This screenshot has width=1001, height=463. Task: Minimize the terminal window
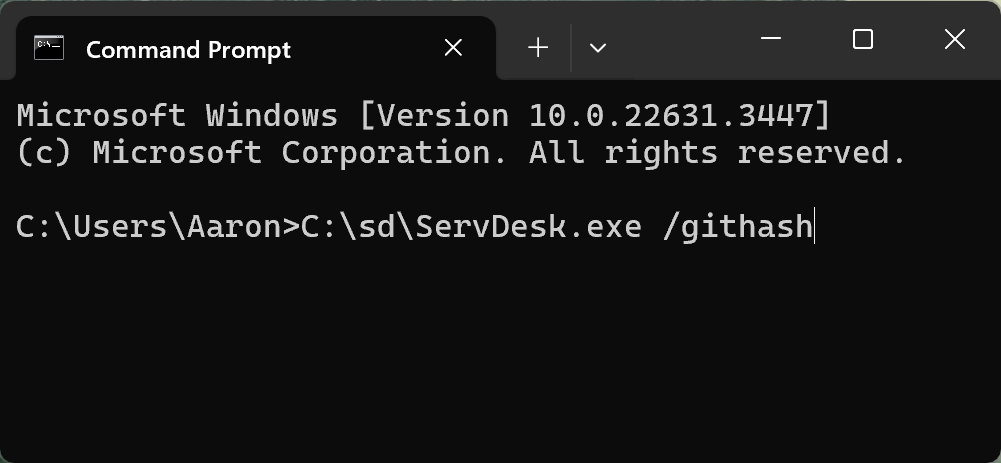tap(770, 40)
